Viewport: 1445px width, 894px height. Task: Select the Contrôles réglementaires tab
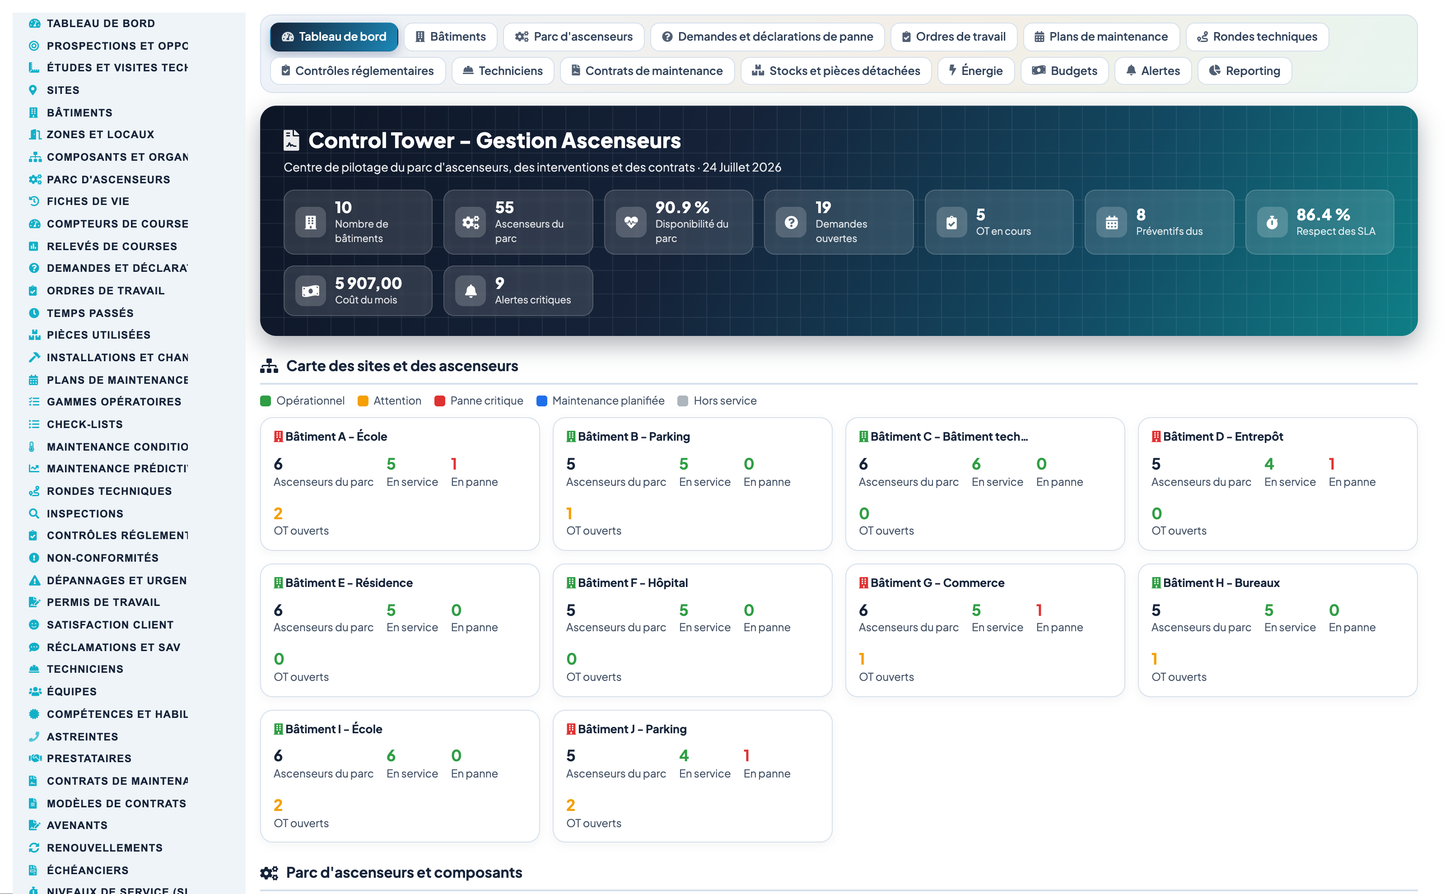click(x=357, y=71)
